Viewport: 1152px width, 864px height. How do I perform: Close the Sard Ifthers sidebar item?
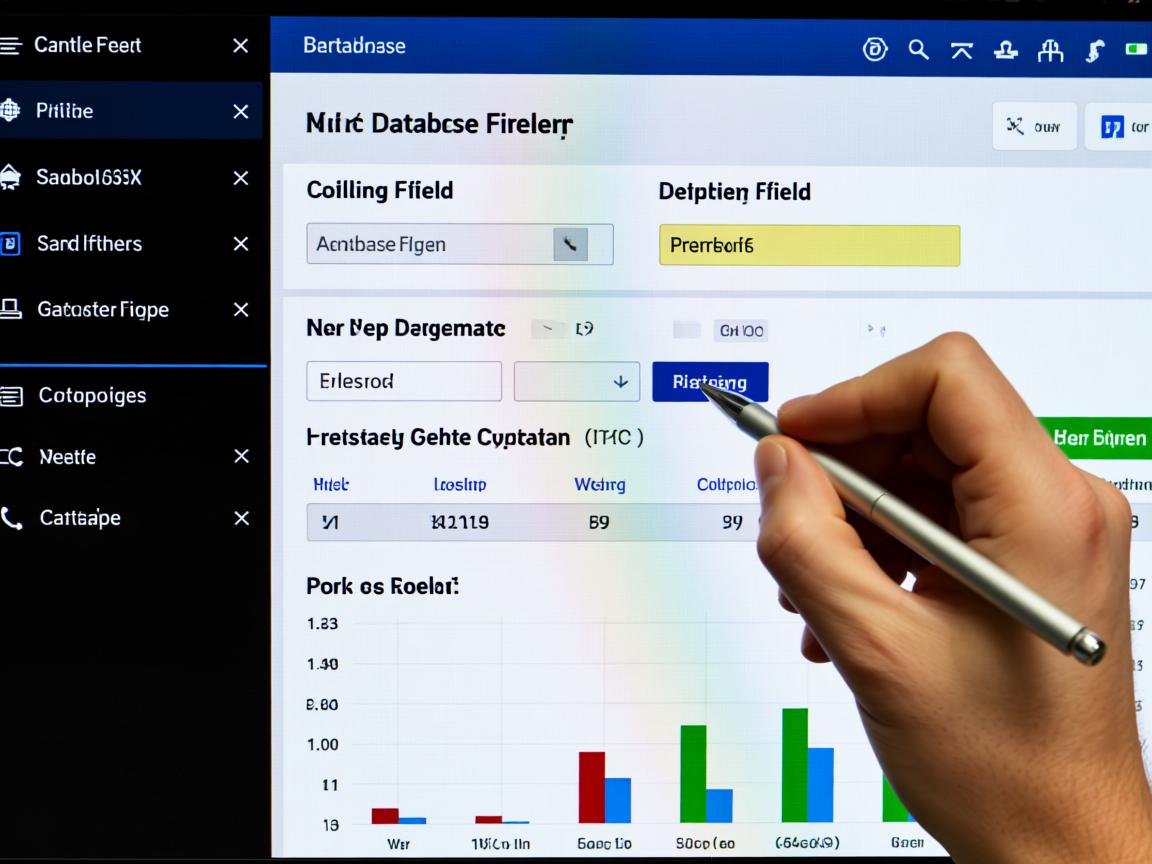tap(241, 244)
